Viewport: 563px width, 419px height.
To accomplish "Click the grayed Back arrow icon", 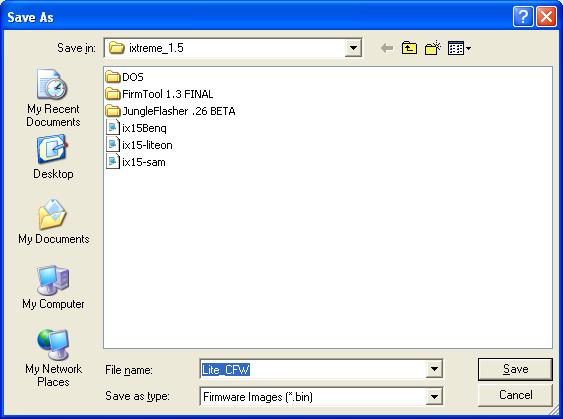I will (386, 48).
